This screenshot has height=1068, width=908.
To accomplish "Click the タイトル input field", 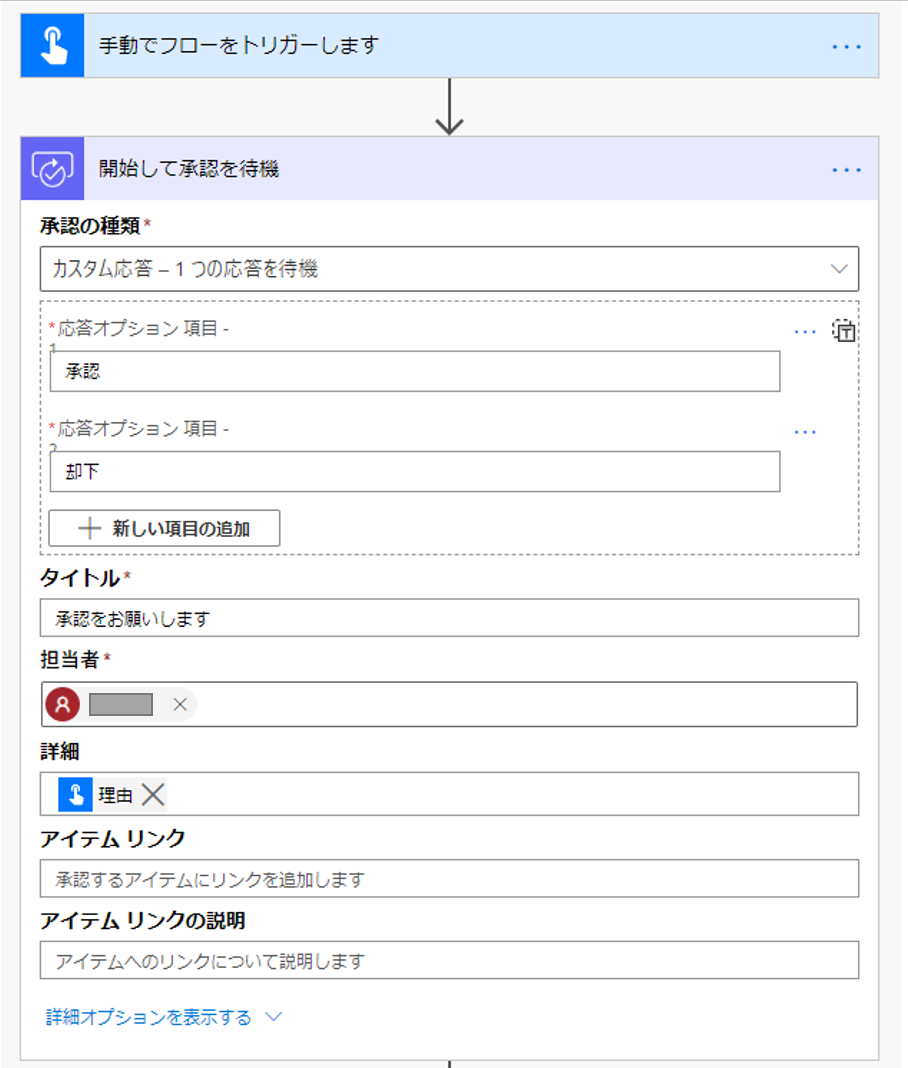I will pos(450,618).
